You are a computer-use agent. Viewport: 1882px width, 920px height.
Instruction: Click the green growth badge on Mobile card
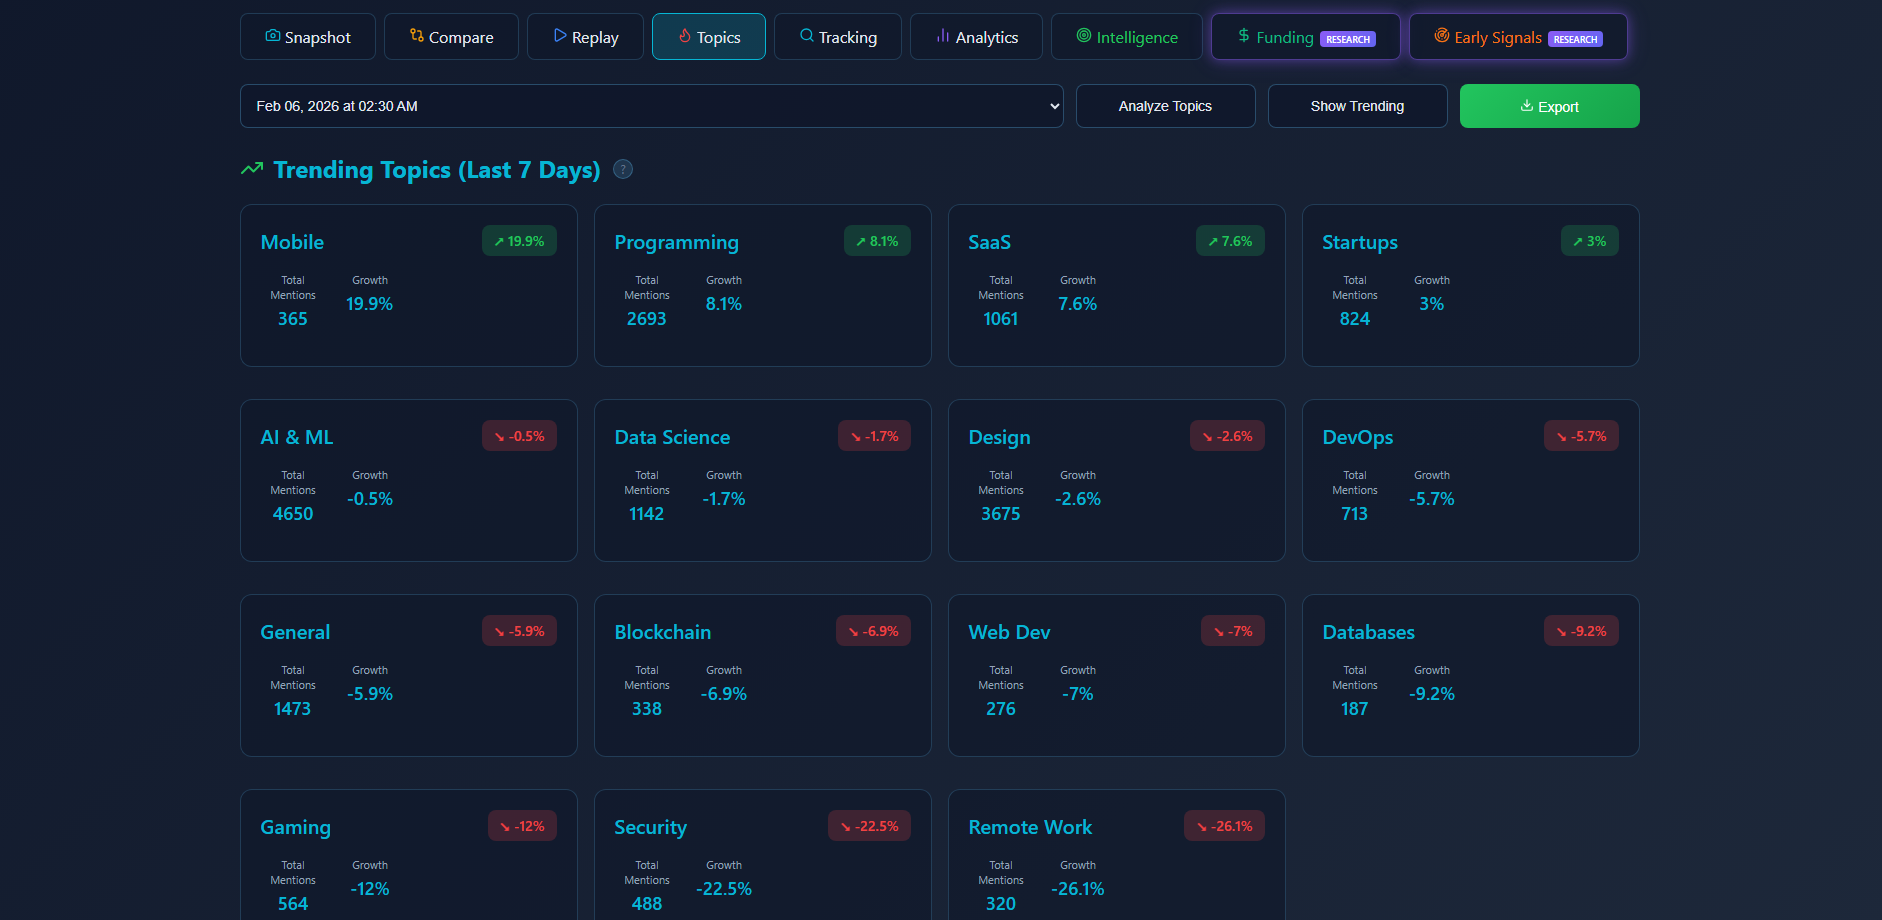(519, 240)
